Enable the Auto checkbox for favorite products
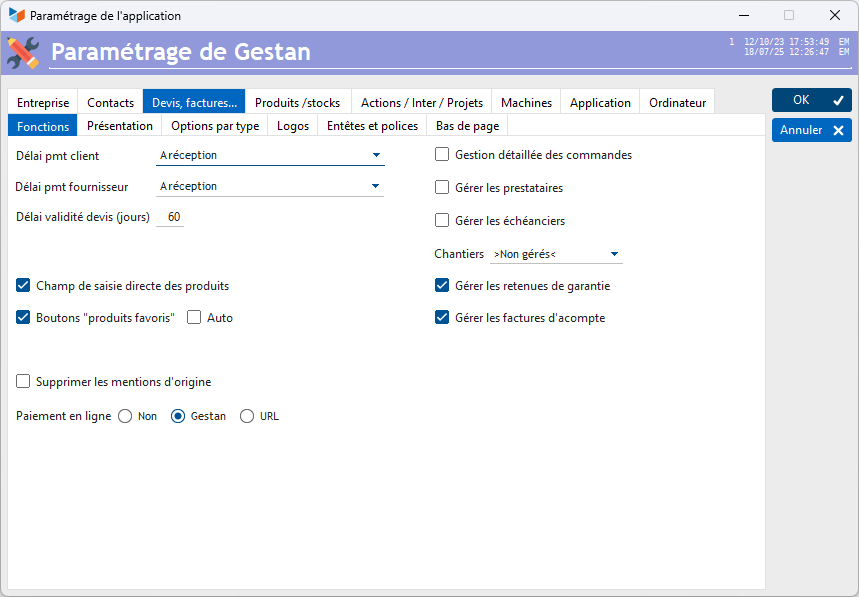859x597 pixels. click(x=194, y=318)
